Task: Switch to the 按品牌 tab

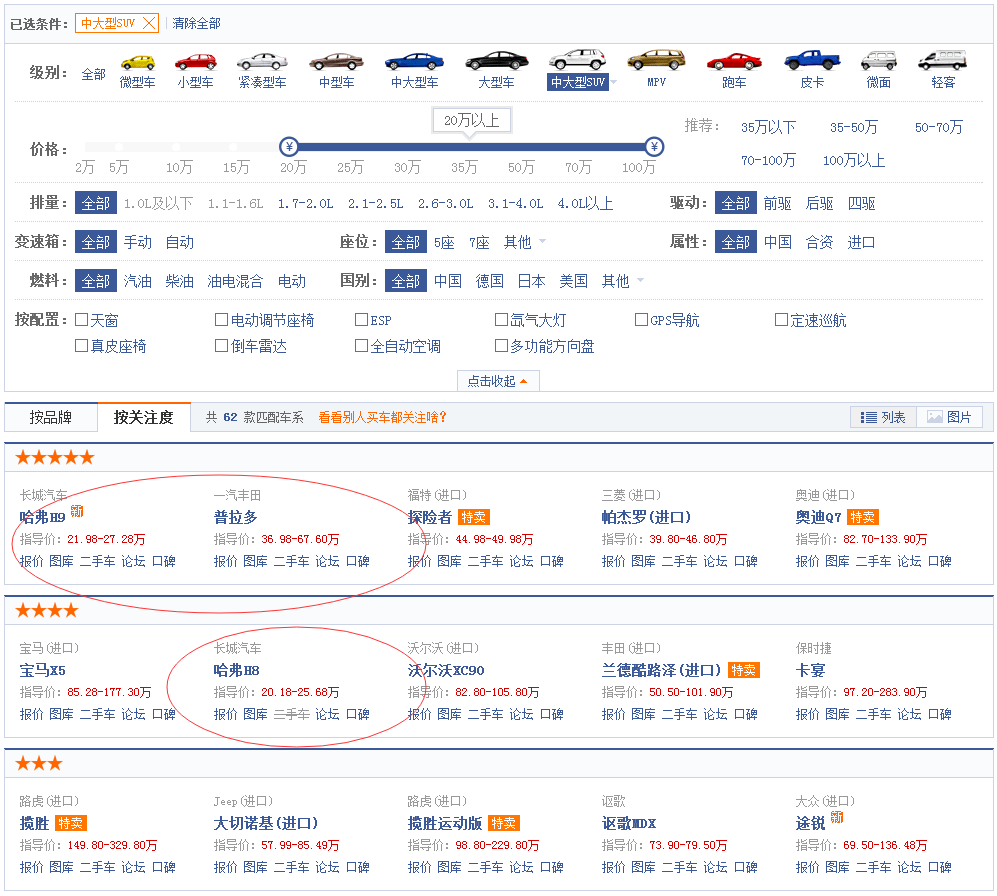Action: tap(51, 417)
